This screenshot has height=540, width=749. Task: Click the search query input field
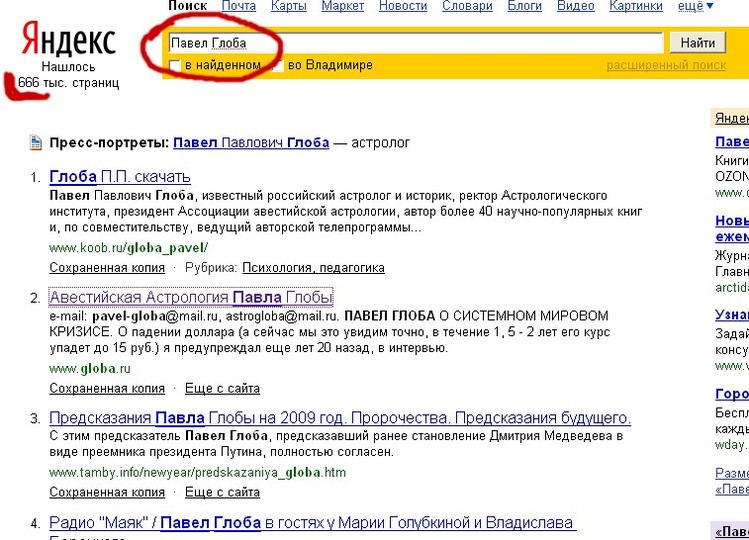click(416, 43)
